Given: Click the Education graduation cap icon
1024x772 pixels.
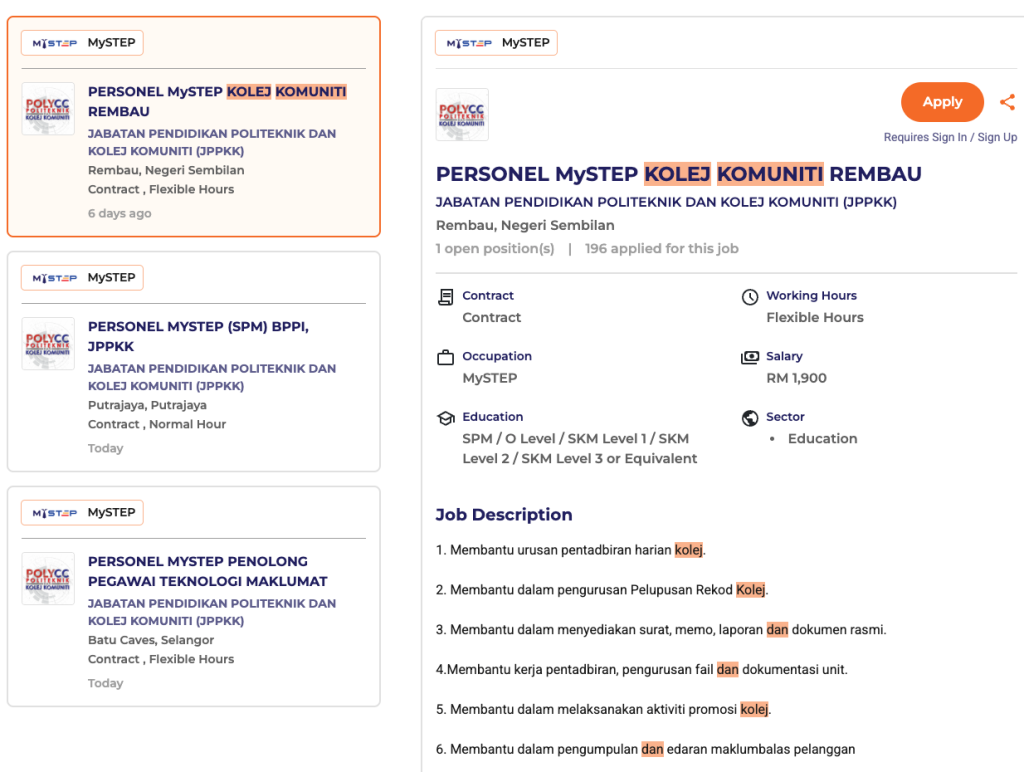Looking at the screenshot, I should point(446,418).
